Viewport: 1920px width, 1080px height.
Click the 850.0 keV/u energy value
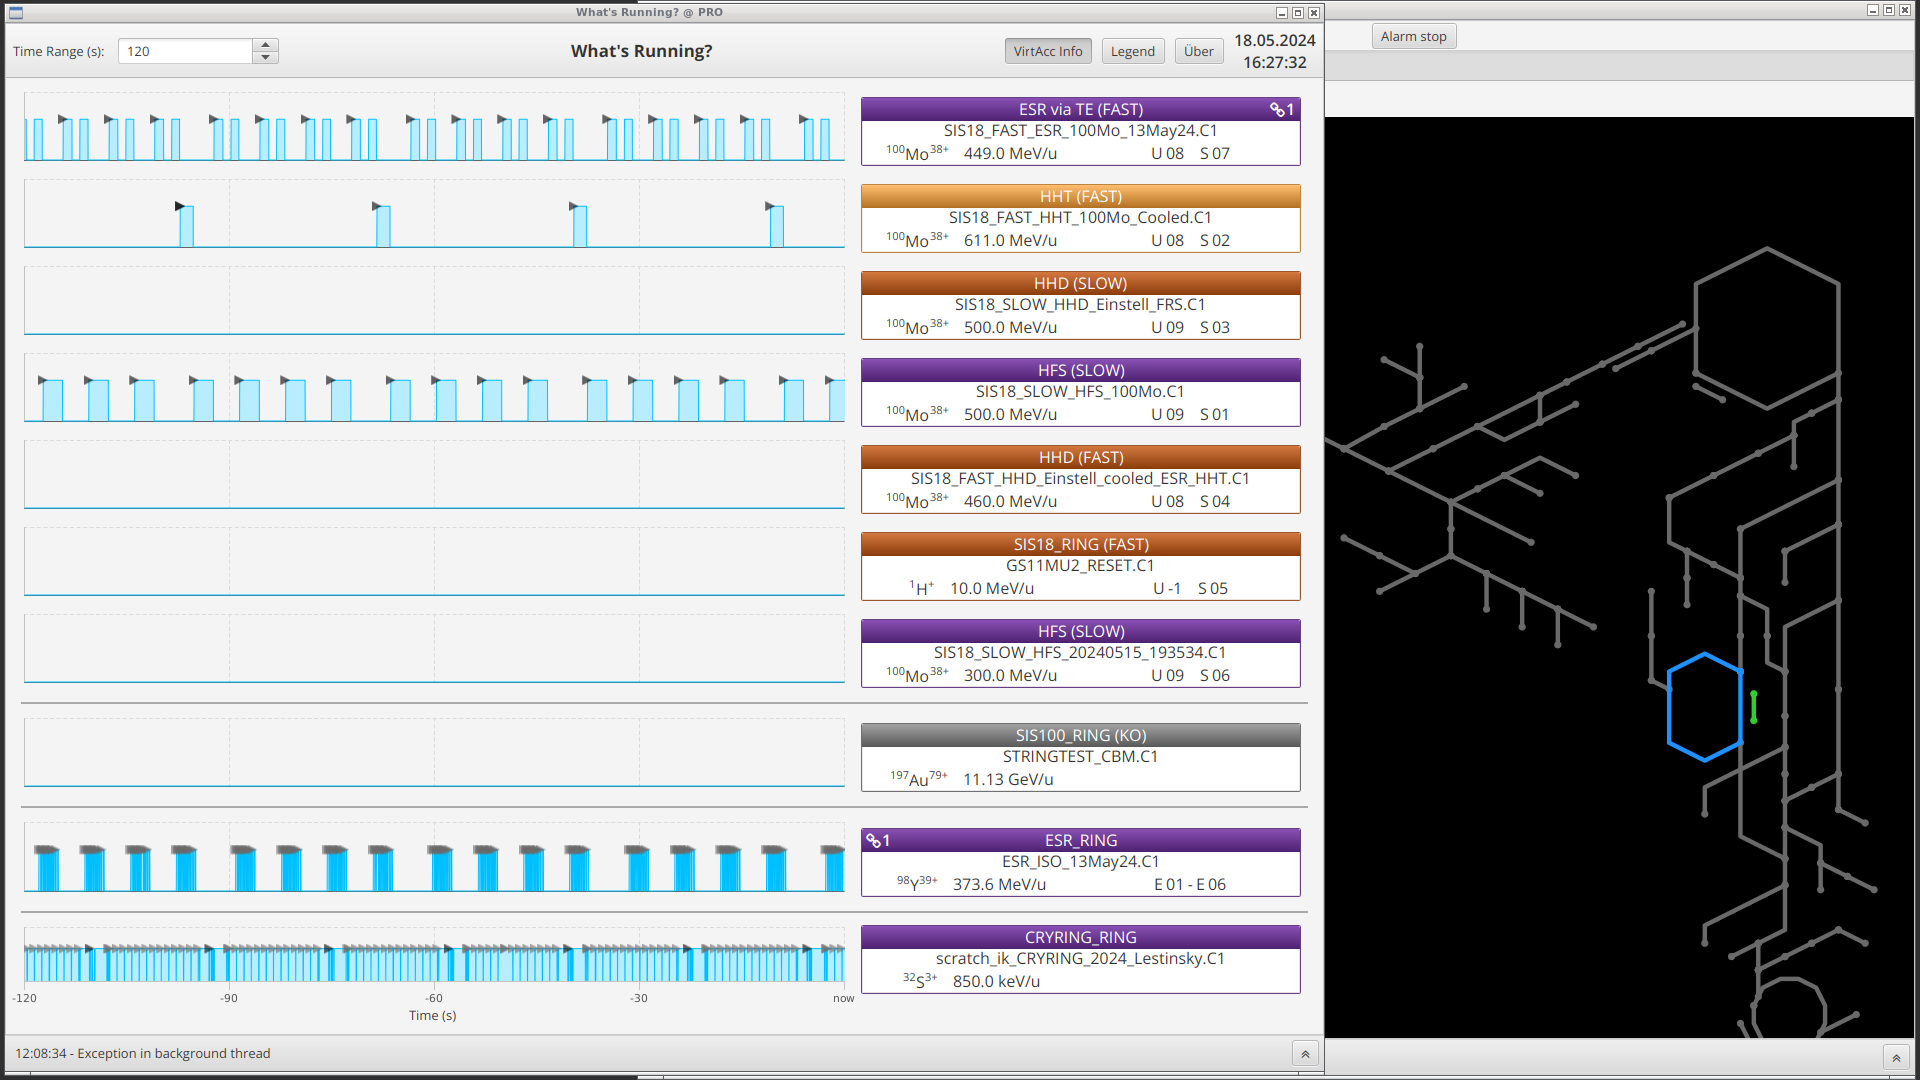[996, 981]
